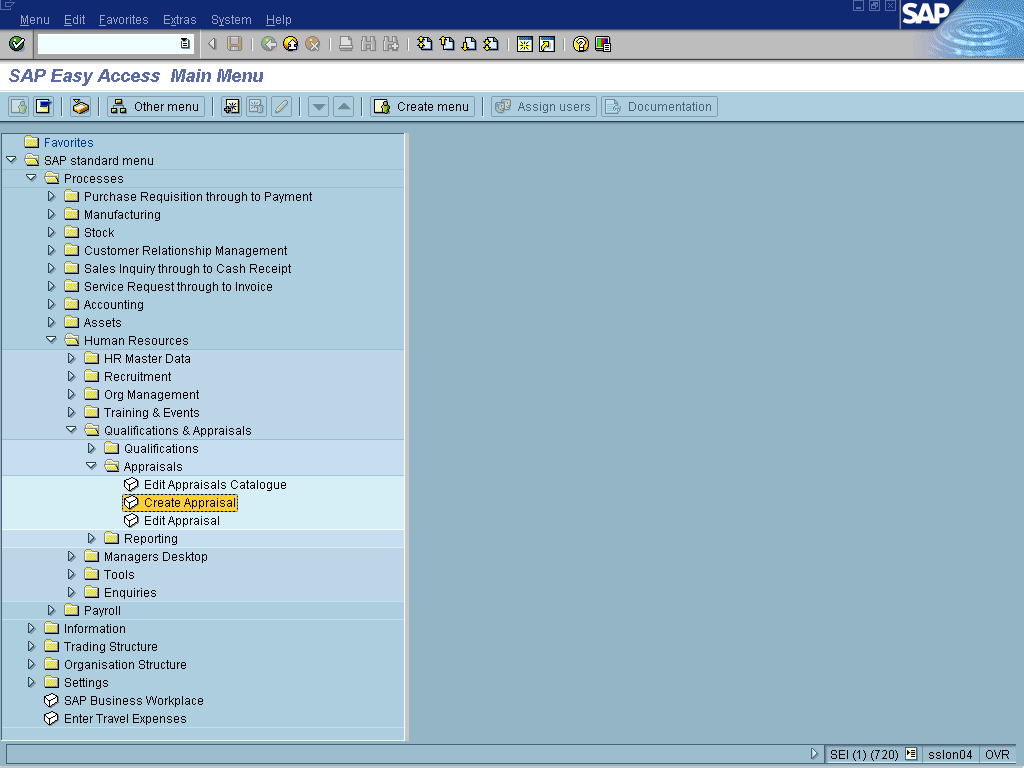Open the Edit menu

pos(74,20)
